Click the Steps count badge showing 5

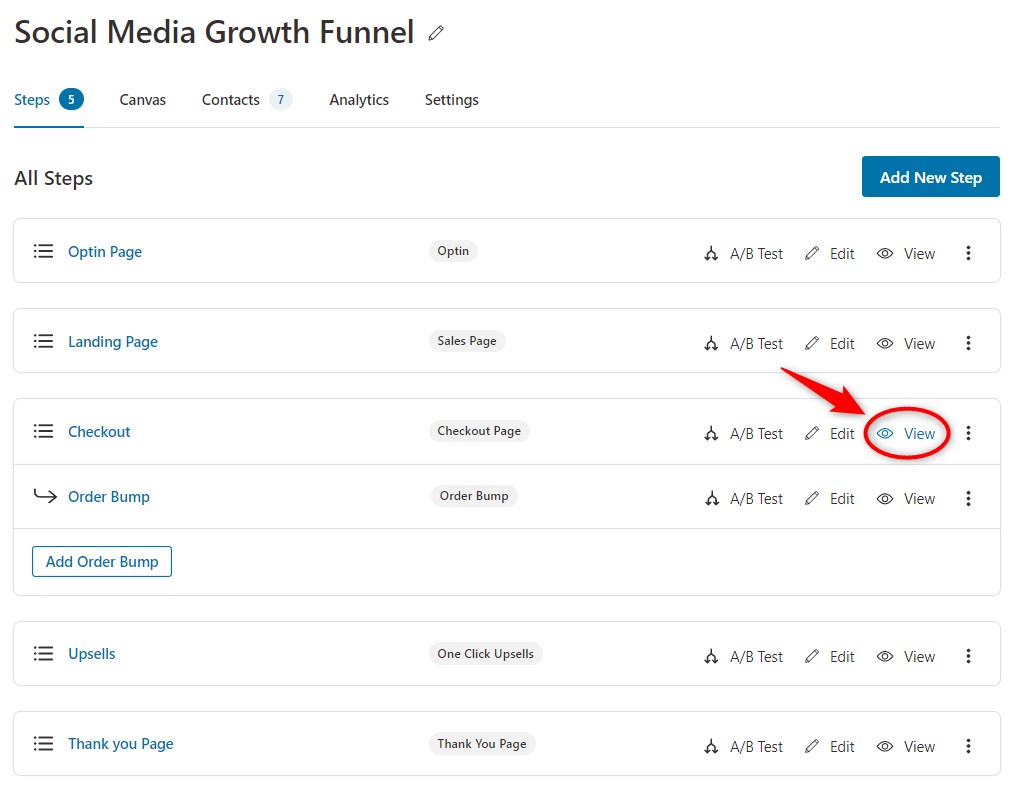[71, 100]
